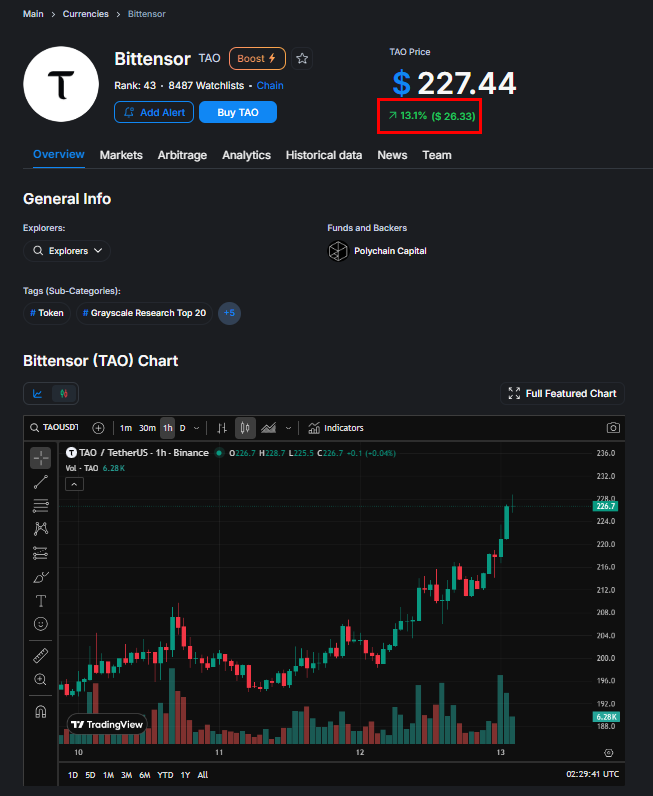Screen dimensions: 653x796
Task: Click the Polychain Capital logo
Action: (338, 251)
